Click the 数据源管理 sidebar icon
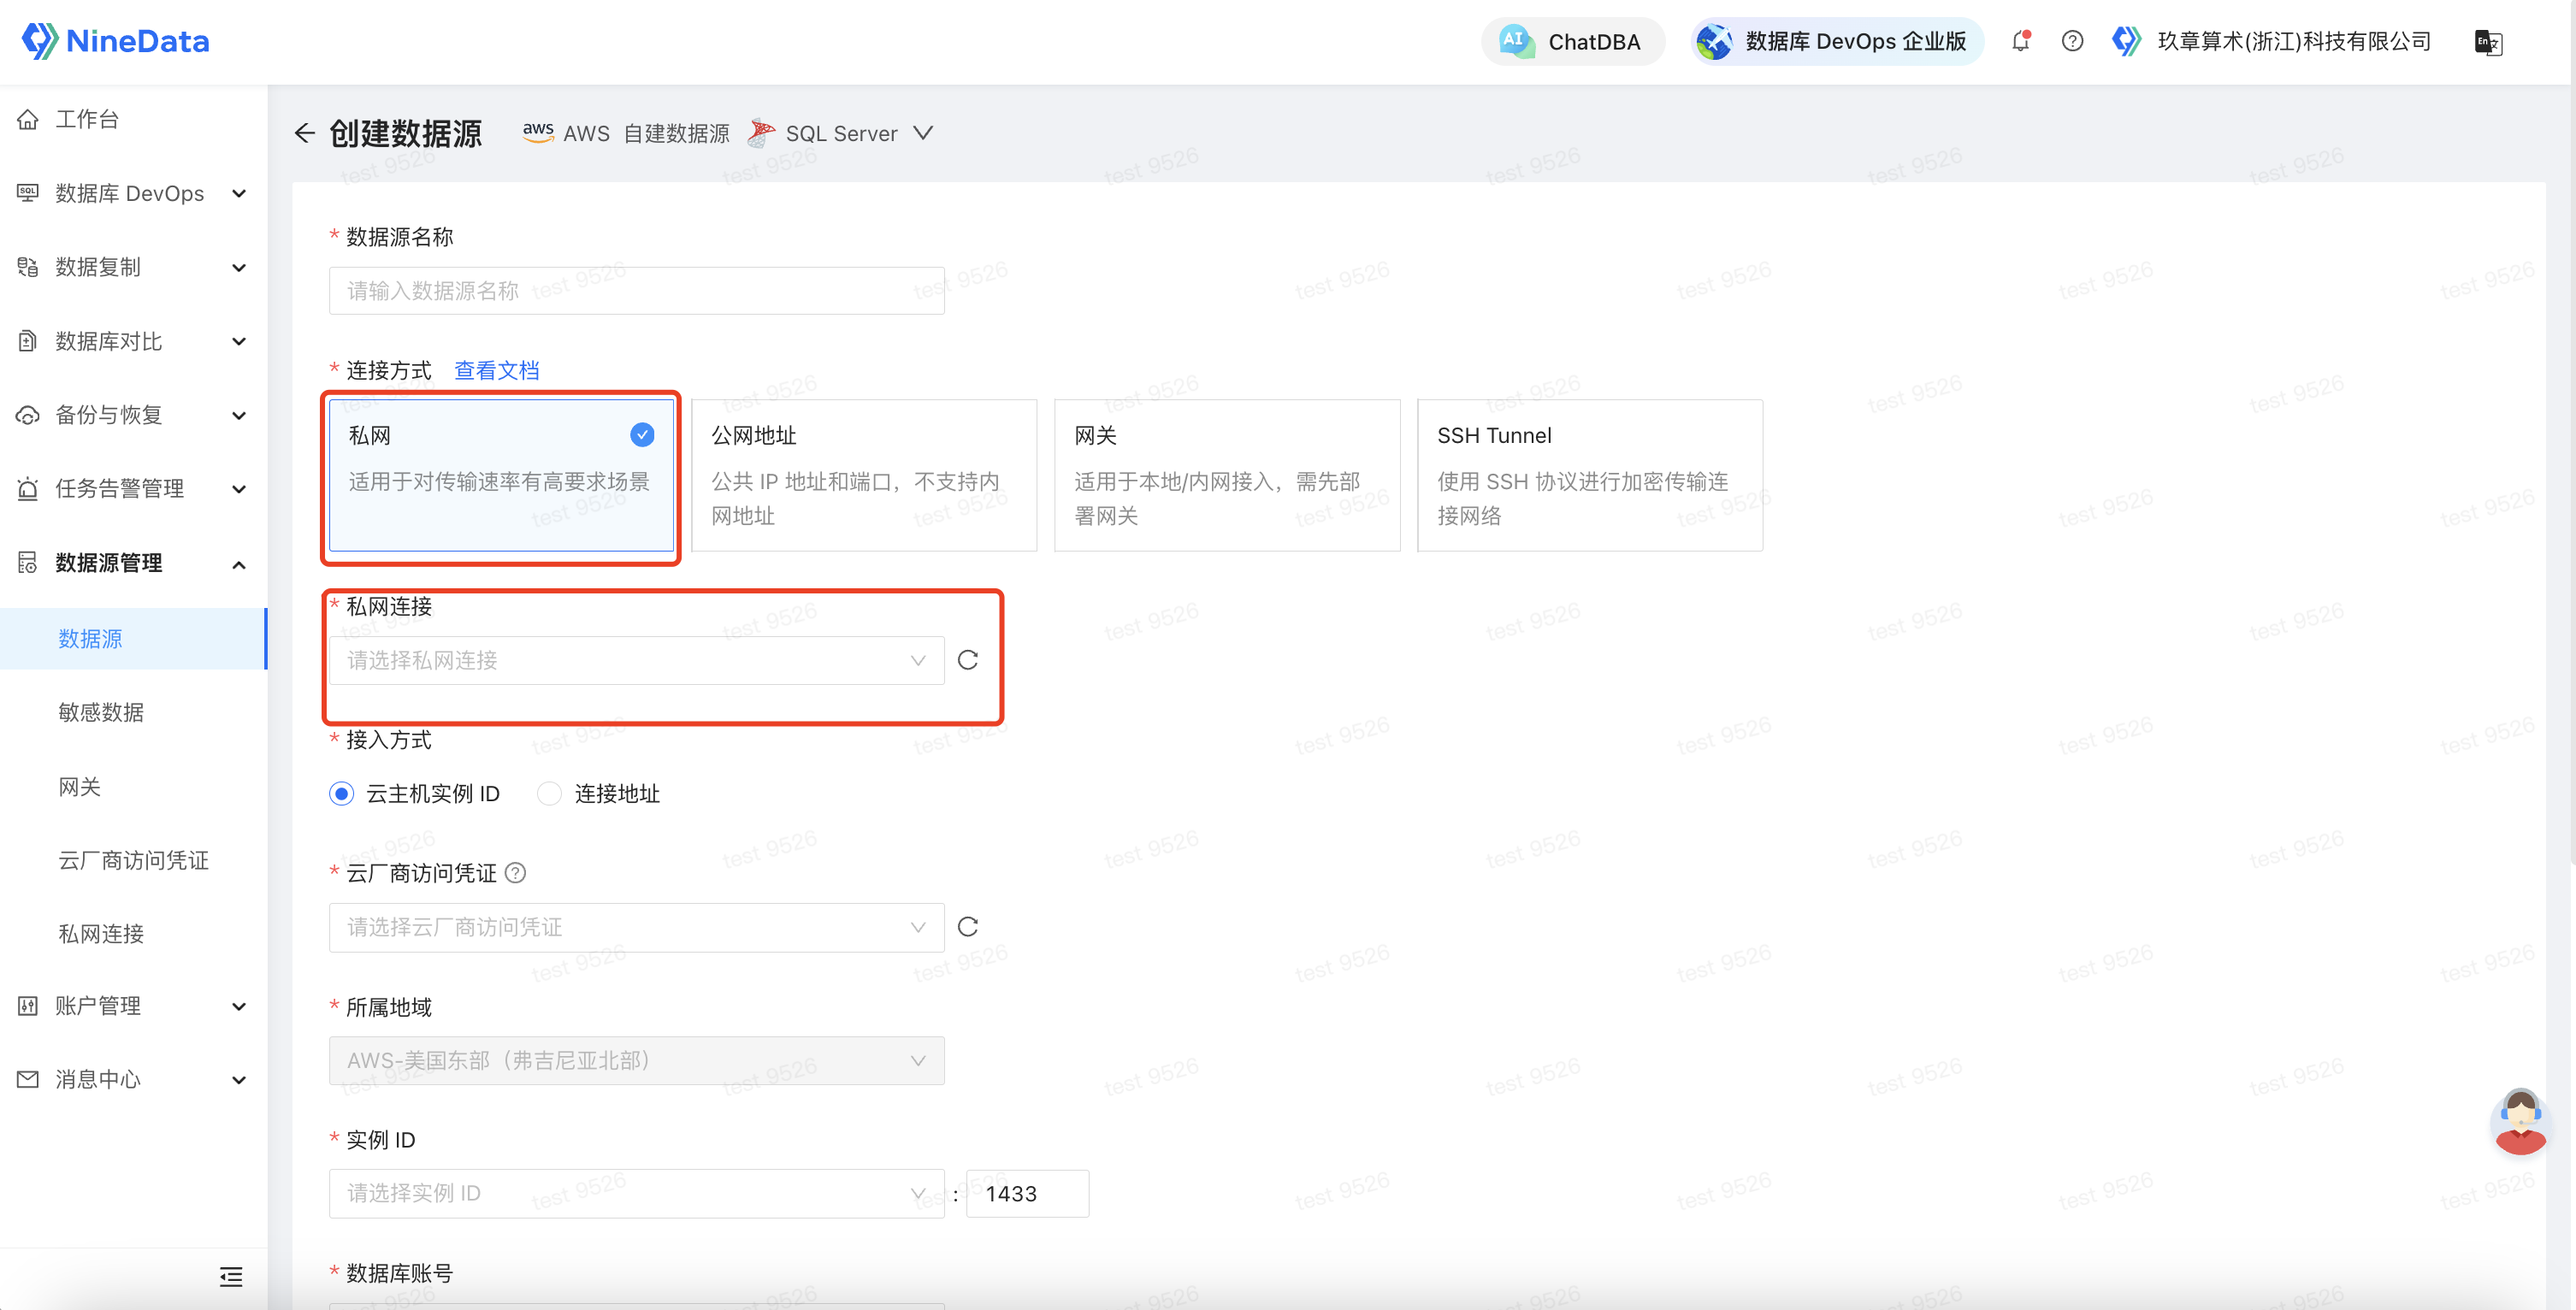 coord(28,563)
